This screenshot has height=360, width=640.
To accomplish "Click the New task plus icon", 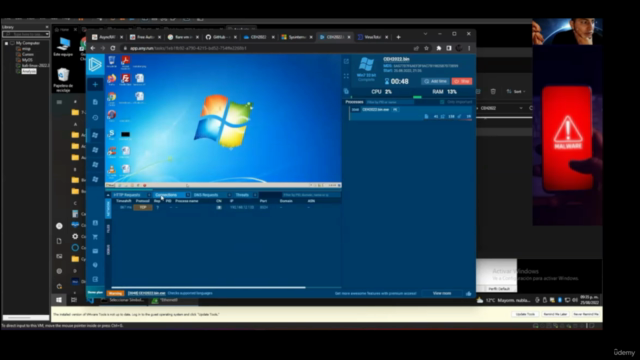I will (95, 84).
